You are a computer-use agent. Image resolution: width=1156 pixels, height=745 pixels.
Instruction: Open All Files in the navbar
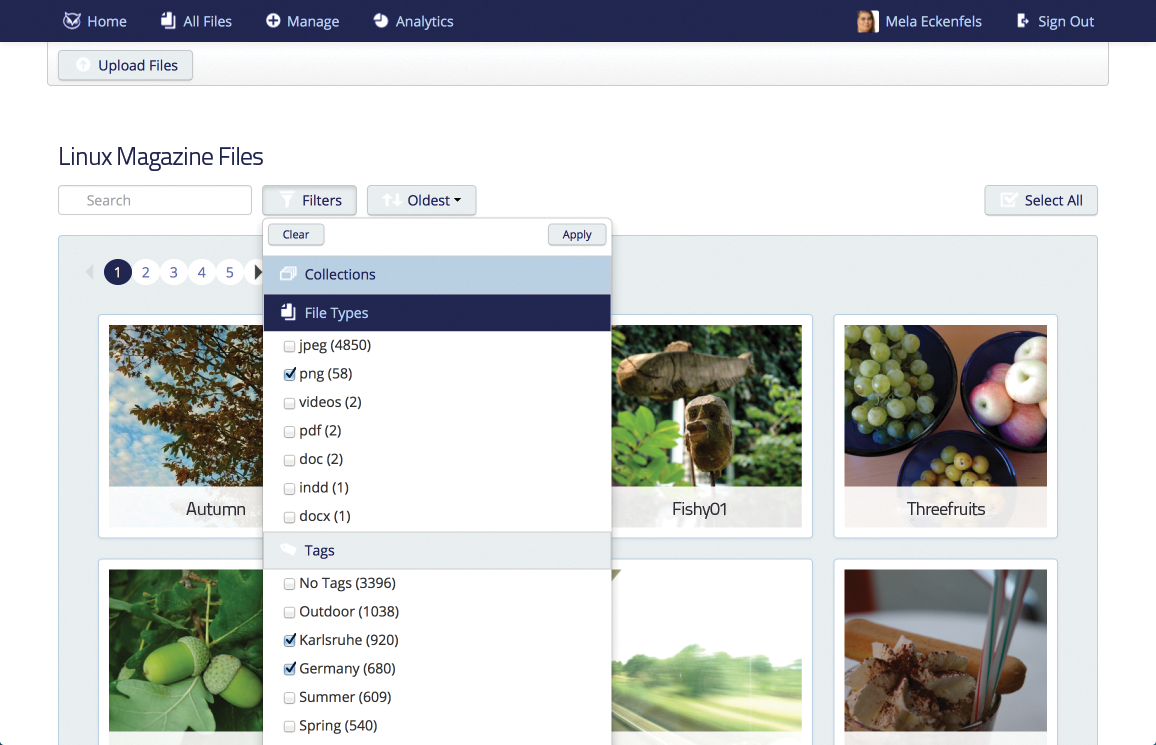[196, 21]
